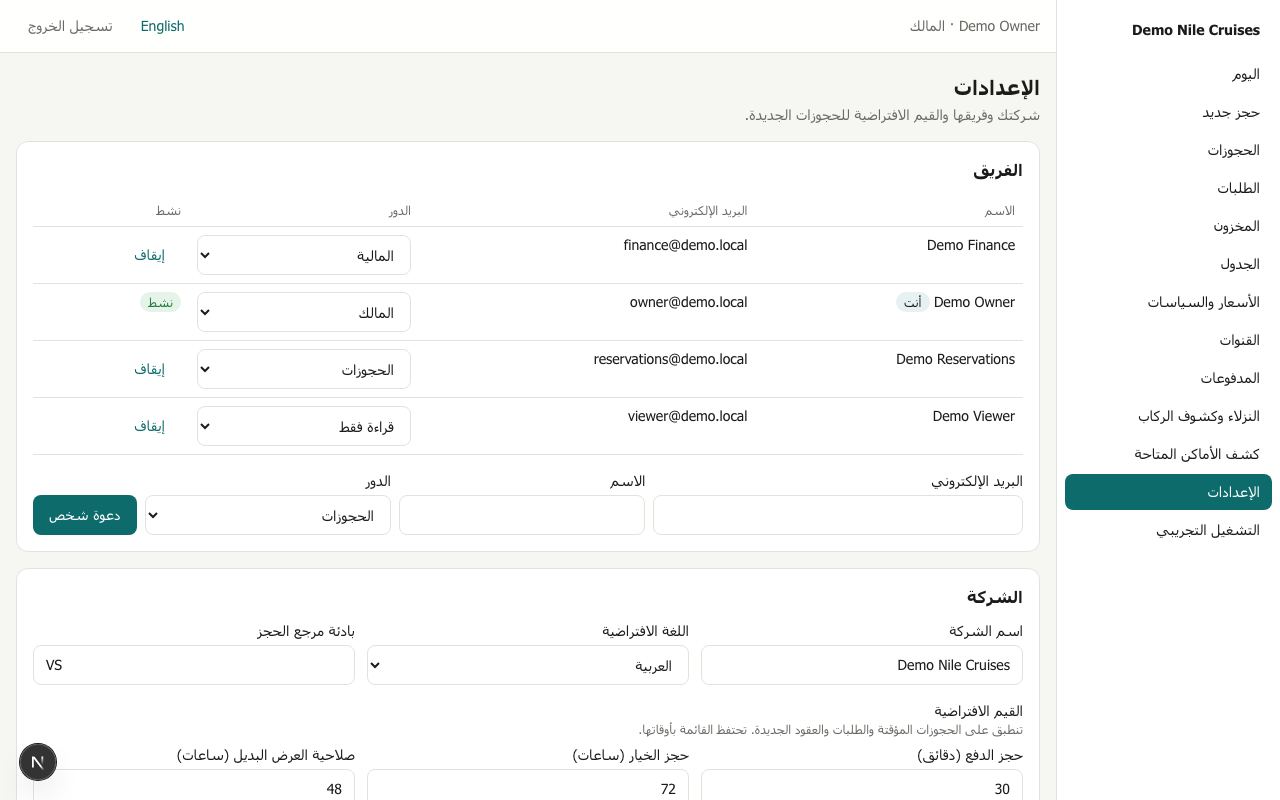The height and width of the screenshot is (800, 1280).
Task: Open النزلاء وكشوف الركاب page
Action: pyautogui.click(x=1168, y=416)
